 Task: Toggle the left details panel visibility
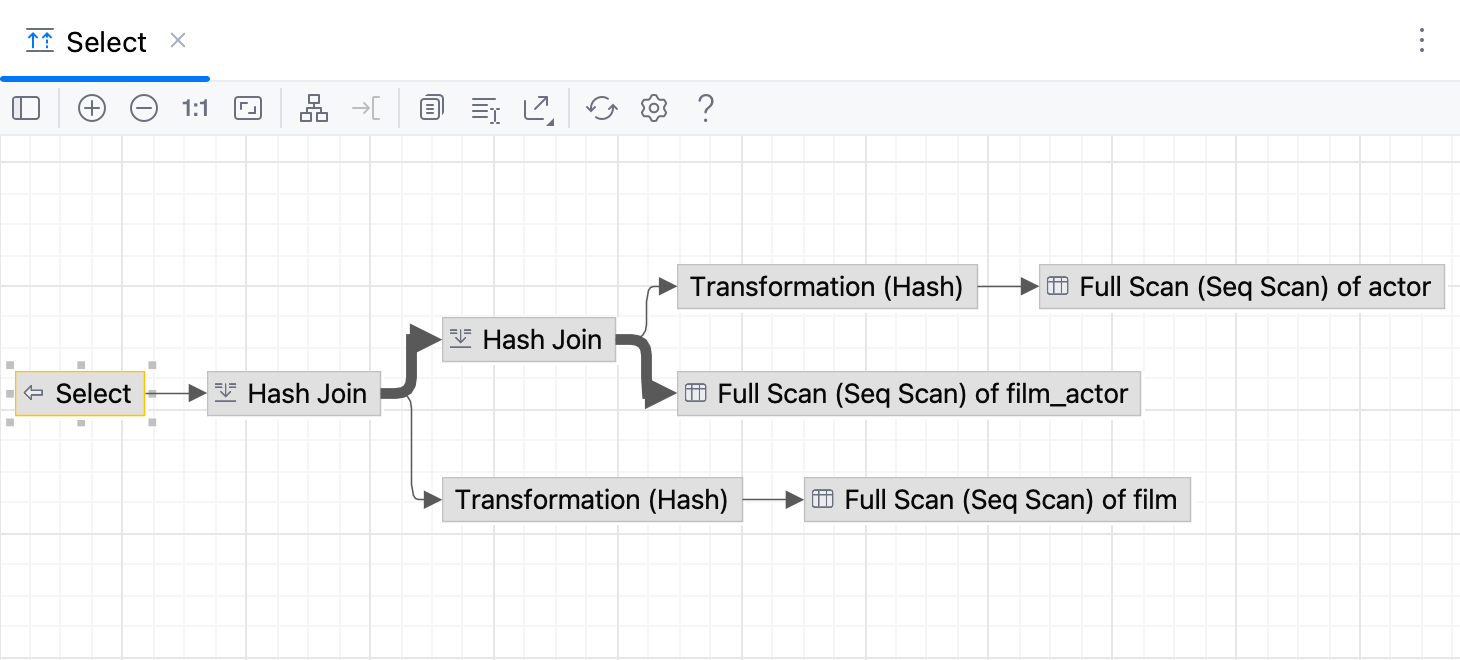(x=26, y=108)
